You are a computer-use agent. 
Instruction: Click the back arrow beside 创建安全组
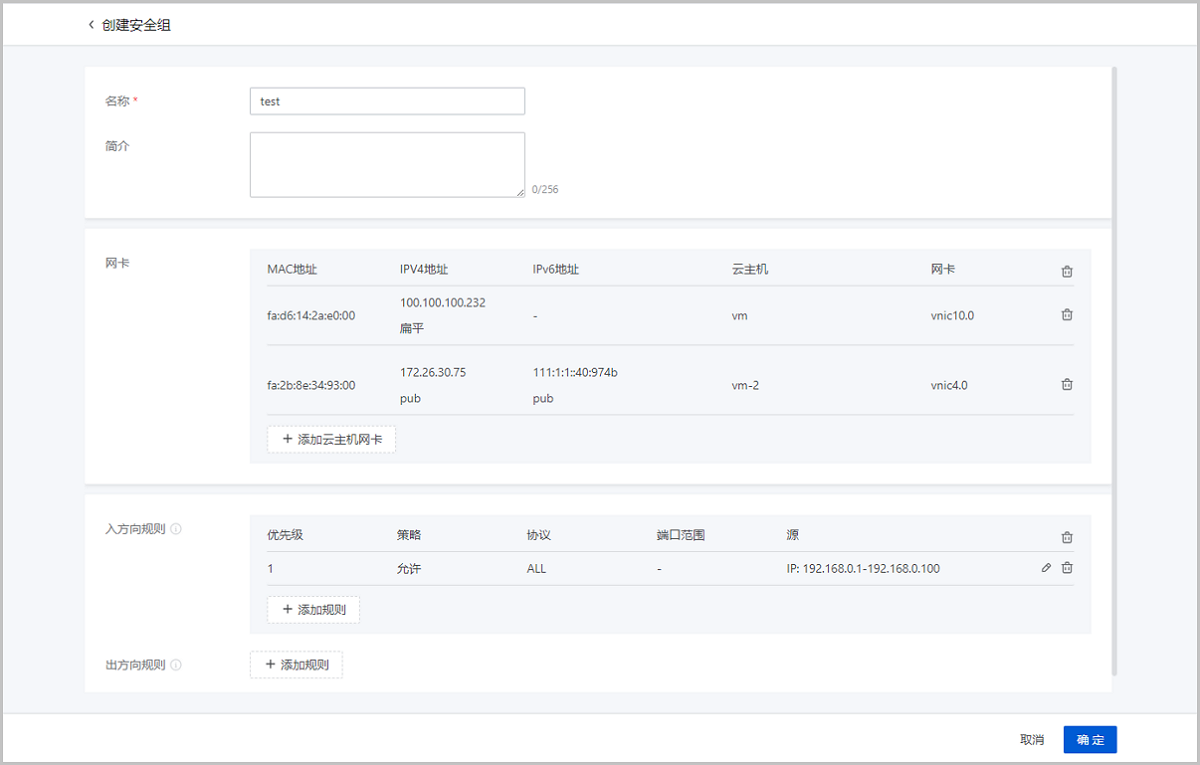91,25
